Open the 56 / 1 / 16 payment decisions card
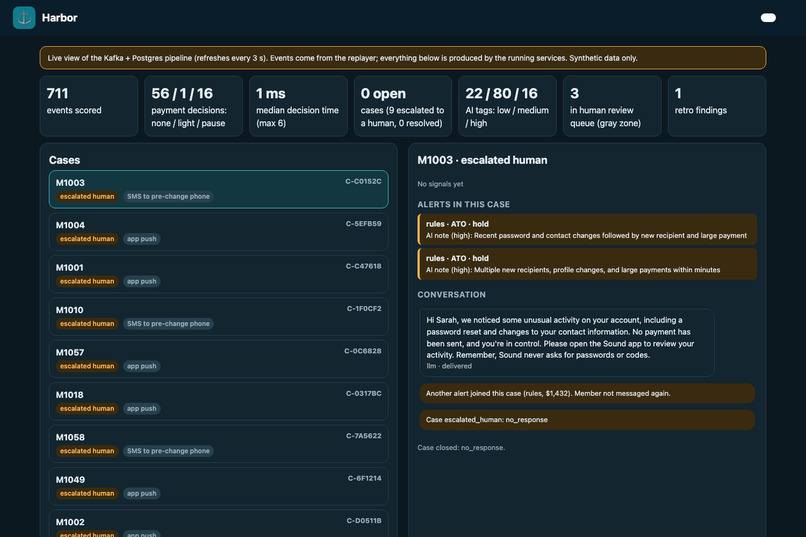Screen dimensions: 806x537 coord(193,106)
